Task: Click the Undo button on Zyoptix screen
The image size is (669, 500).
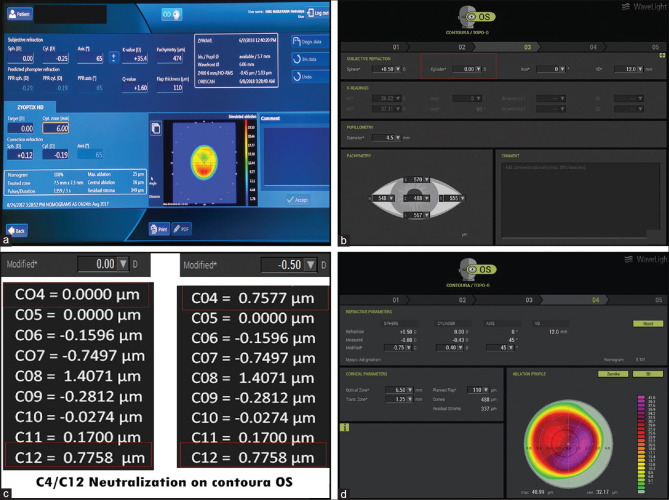Action: (x=310, y=76)
